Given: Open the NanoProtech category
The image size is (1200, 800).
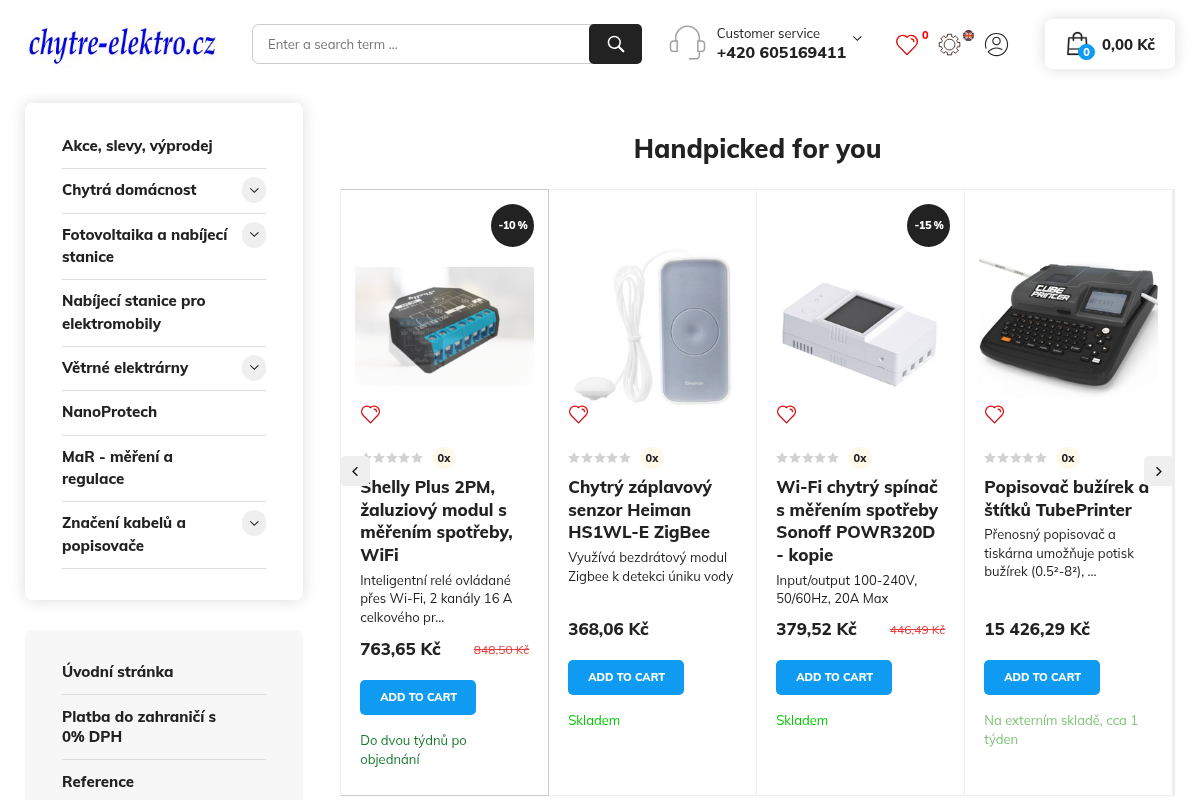Looking at the screenshot, I should pyautogui.click(x=109, y=412).
